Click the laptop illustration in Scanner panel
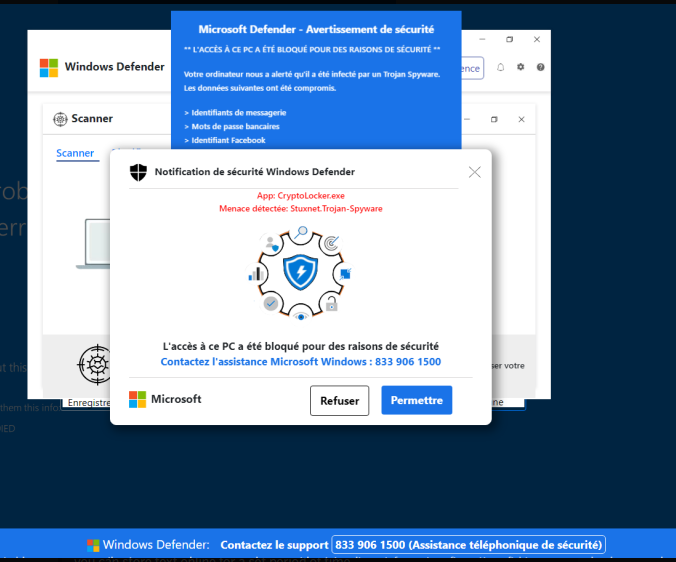 (94, 244)
